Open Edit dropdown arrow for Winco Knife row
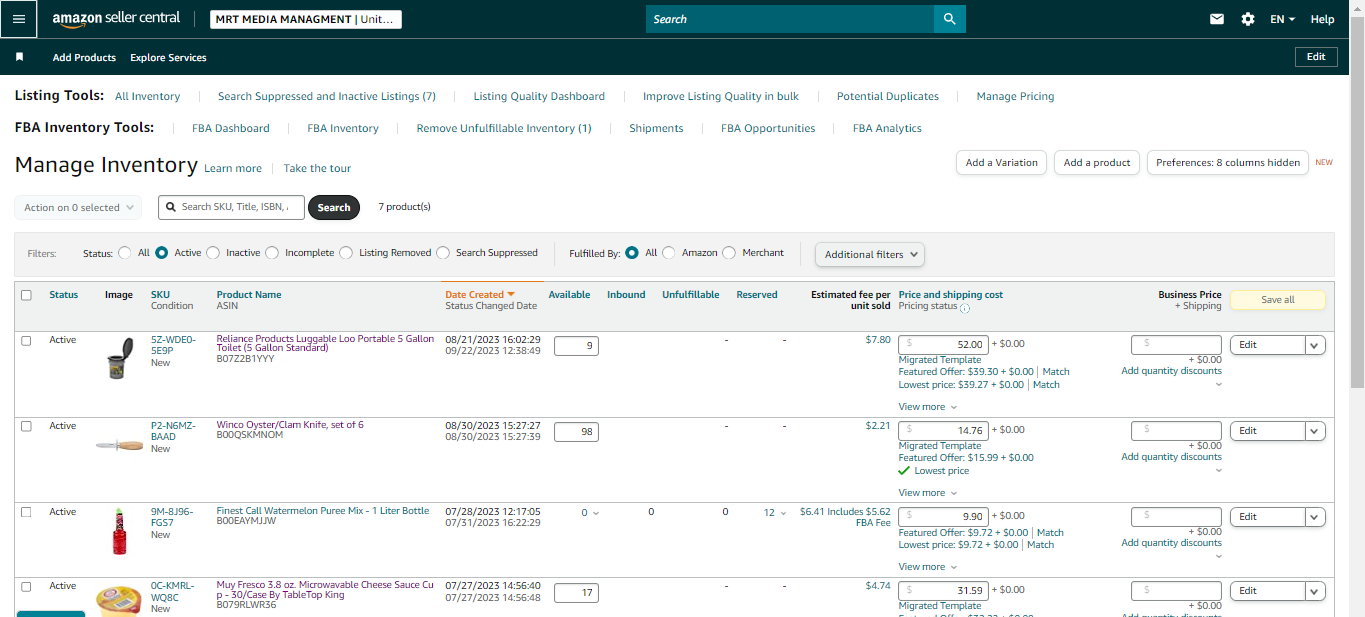The image size is (1365, 617). pos(1316,431)
